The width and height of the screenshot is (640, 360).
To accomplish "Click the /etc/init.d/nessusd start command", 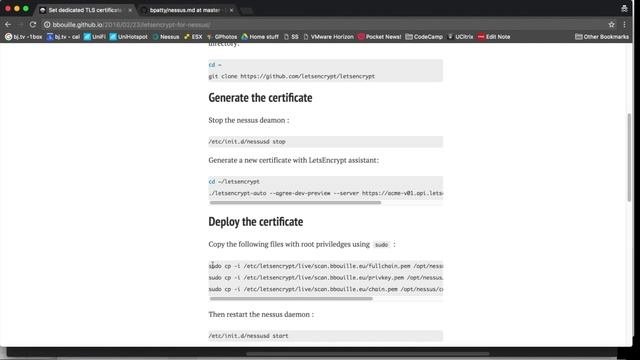I will [248, 336].
